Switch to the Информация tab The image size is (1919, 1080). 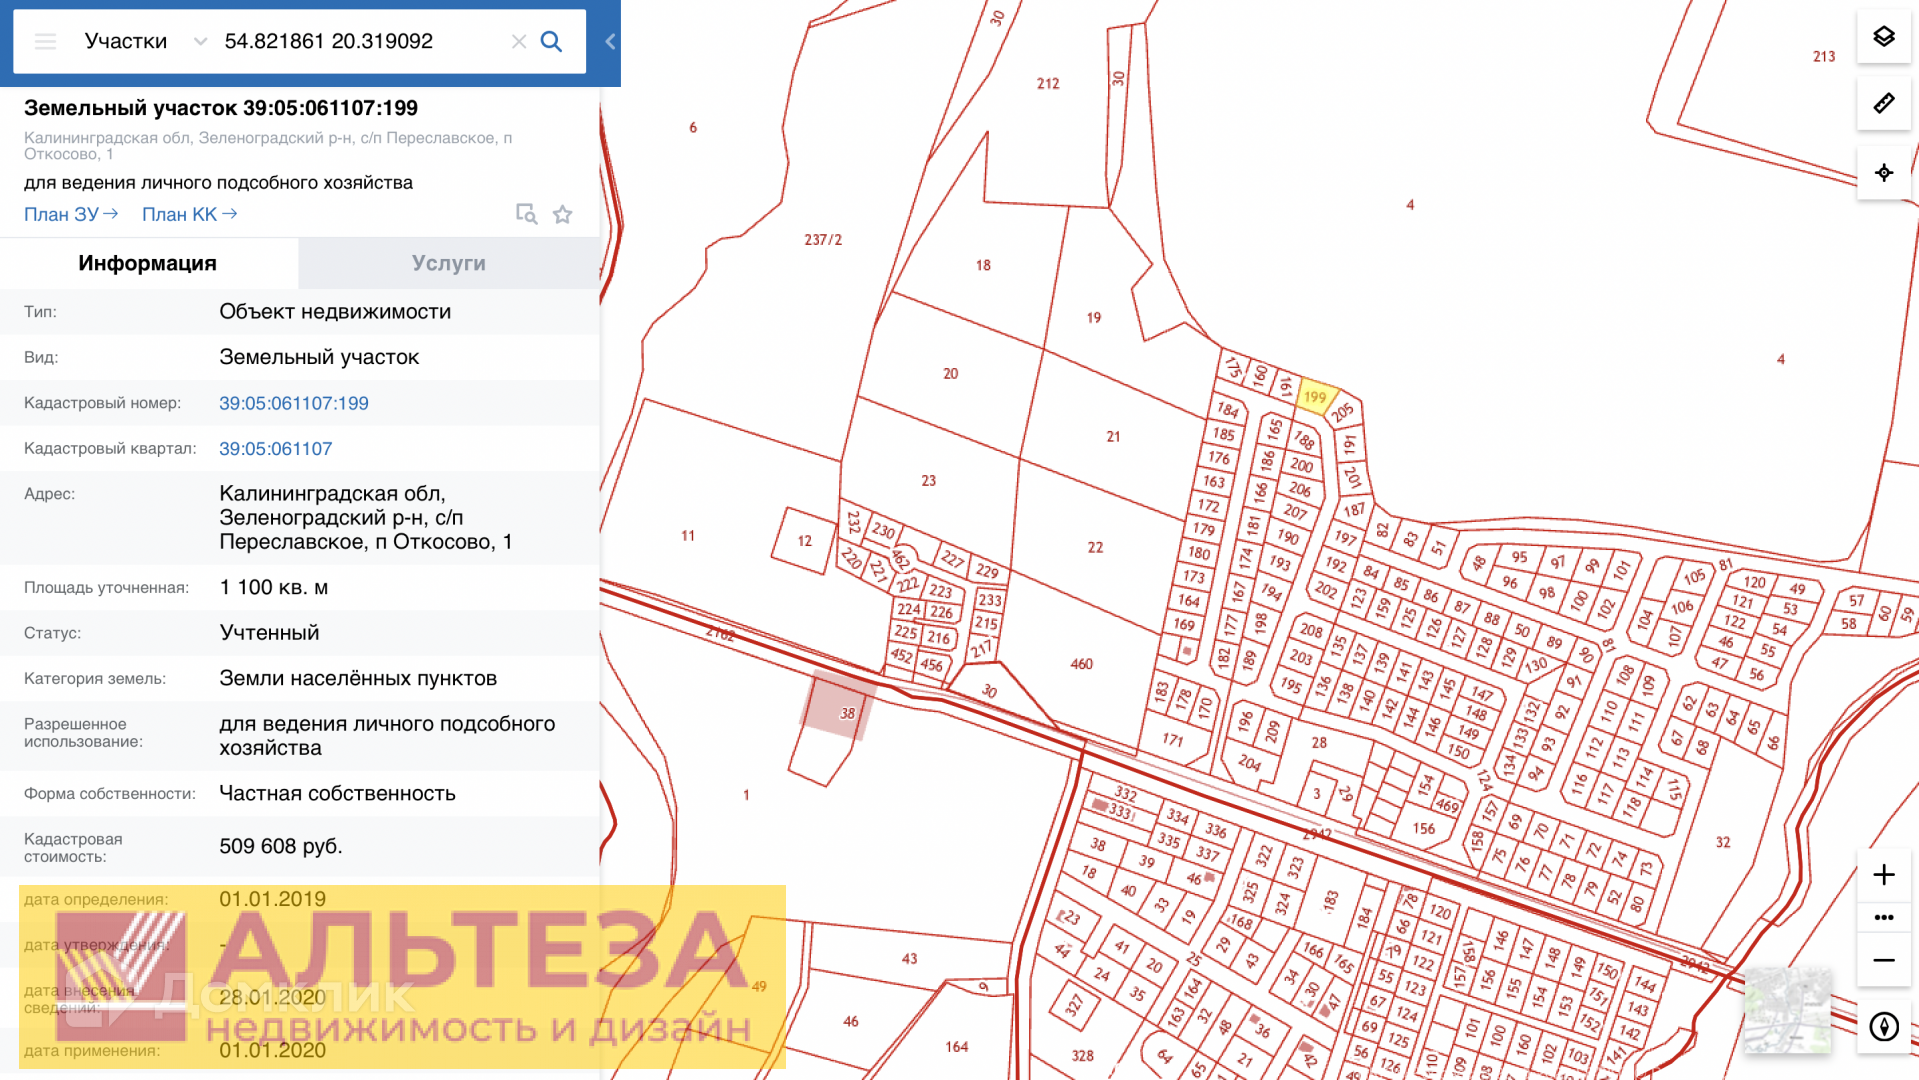(148, 263)
